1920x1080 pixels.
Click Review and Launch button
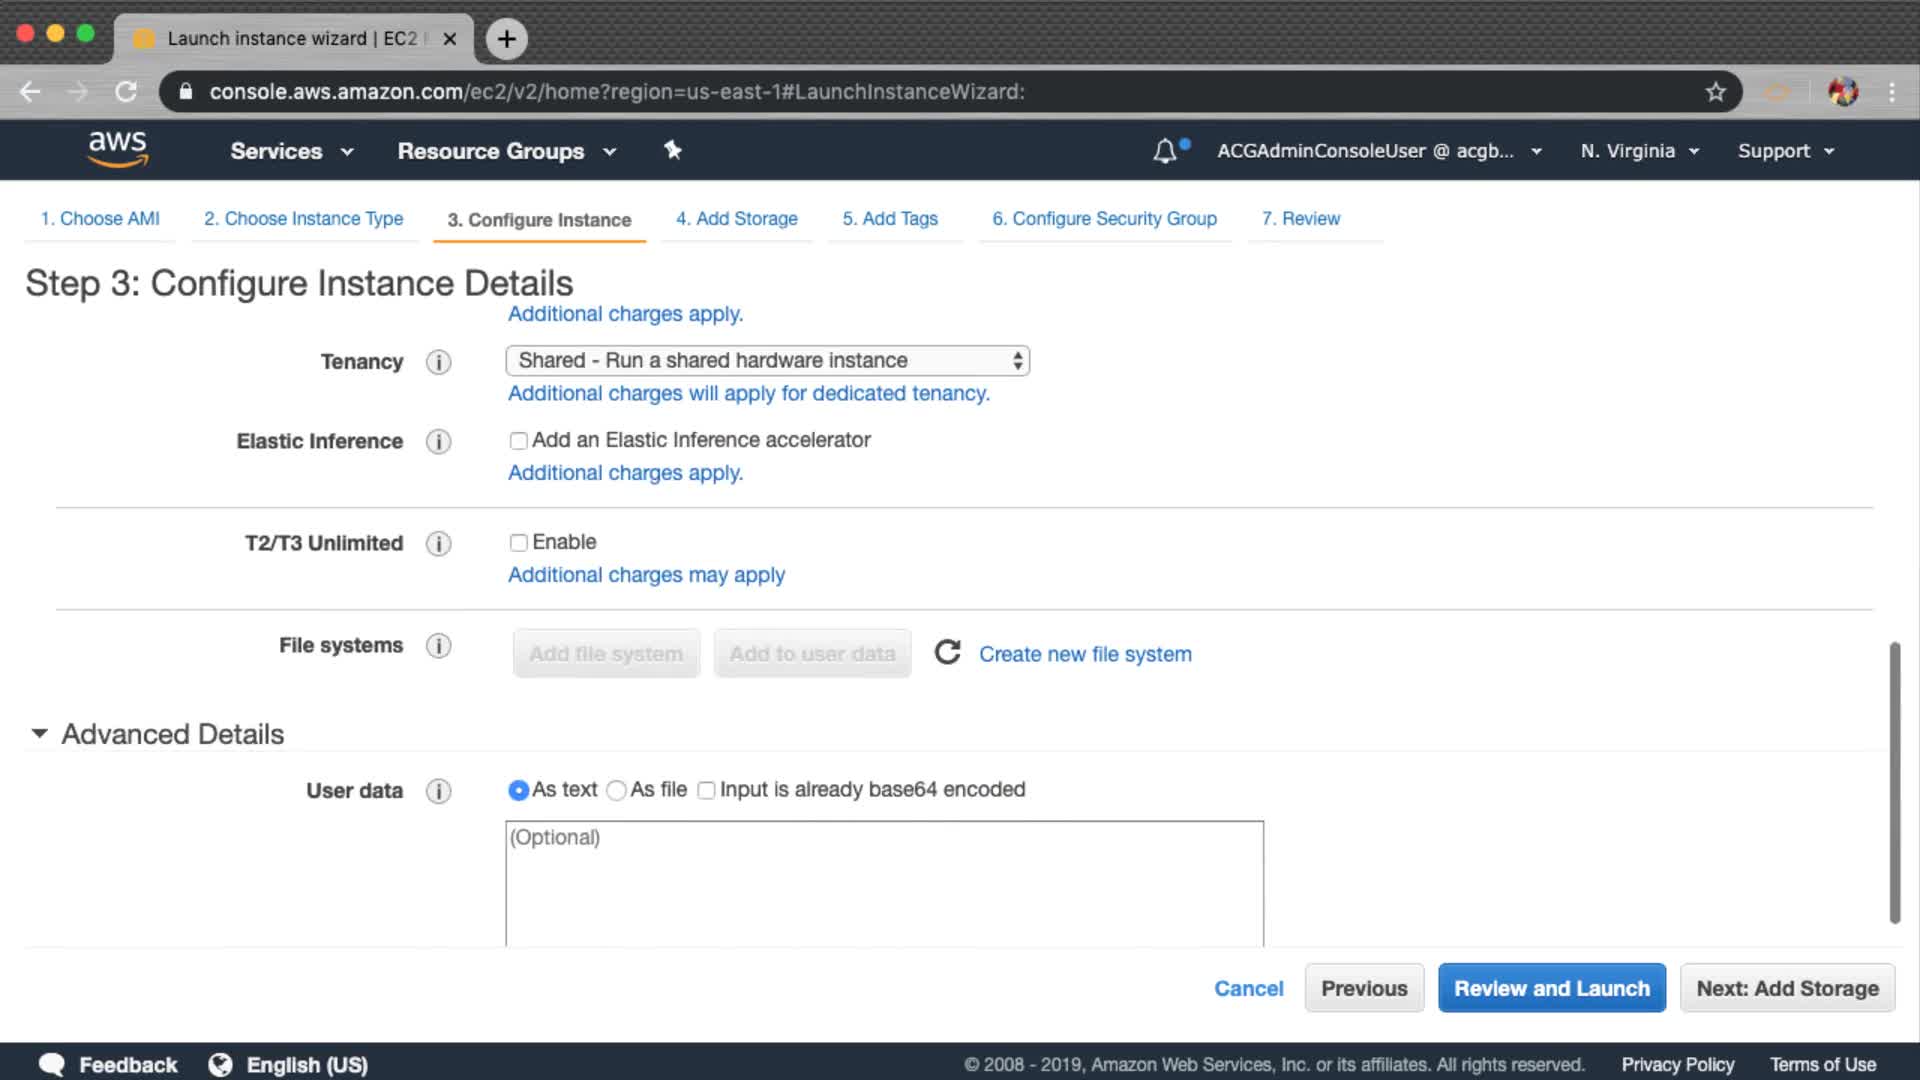(1551, 988)
